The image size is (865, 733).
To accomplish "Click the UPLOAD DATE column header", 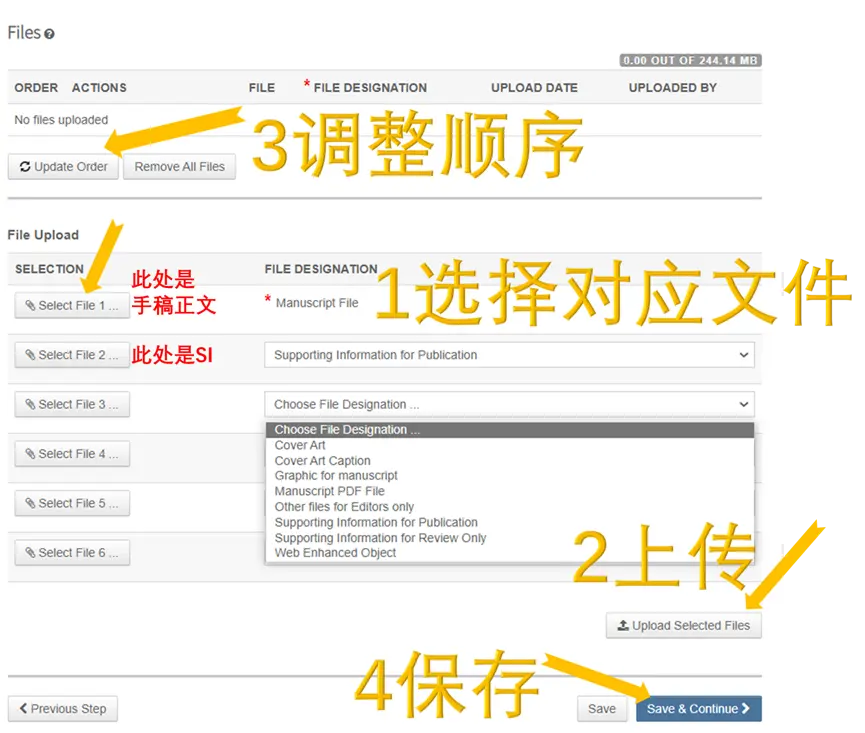I will pyautogui.click(x=535, y=88).
